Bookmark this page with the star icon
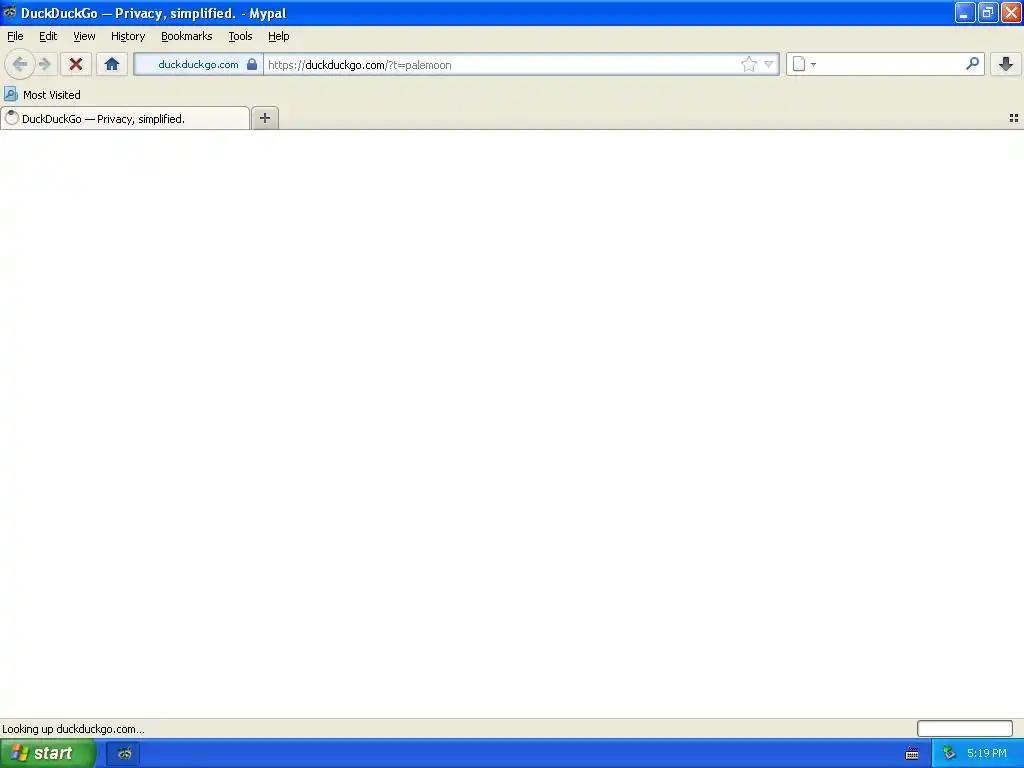 (x=748, y=64)
